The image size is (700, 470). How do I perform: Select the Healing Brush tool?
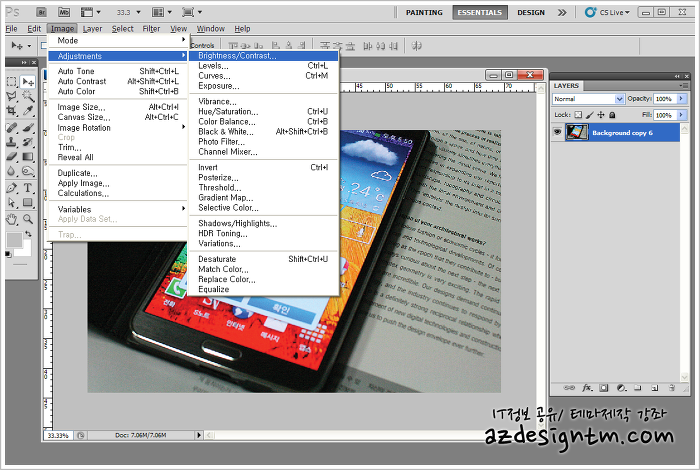pos(12,128)
